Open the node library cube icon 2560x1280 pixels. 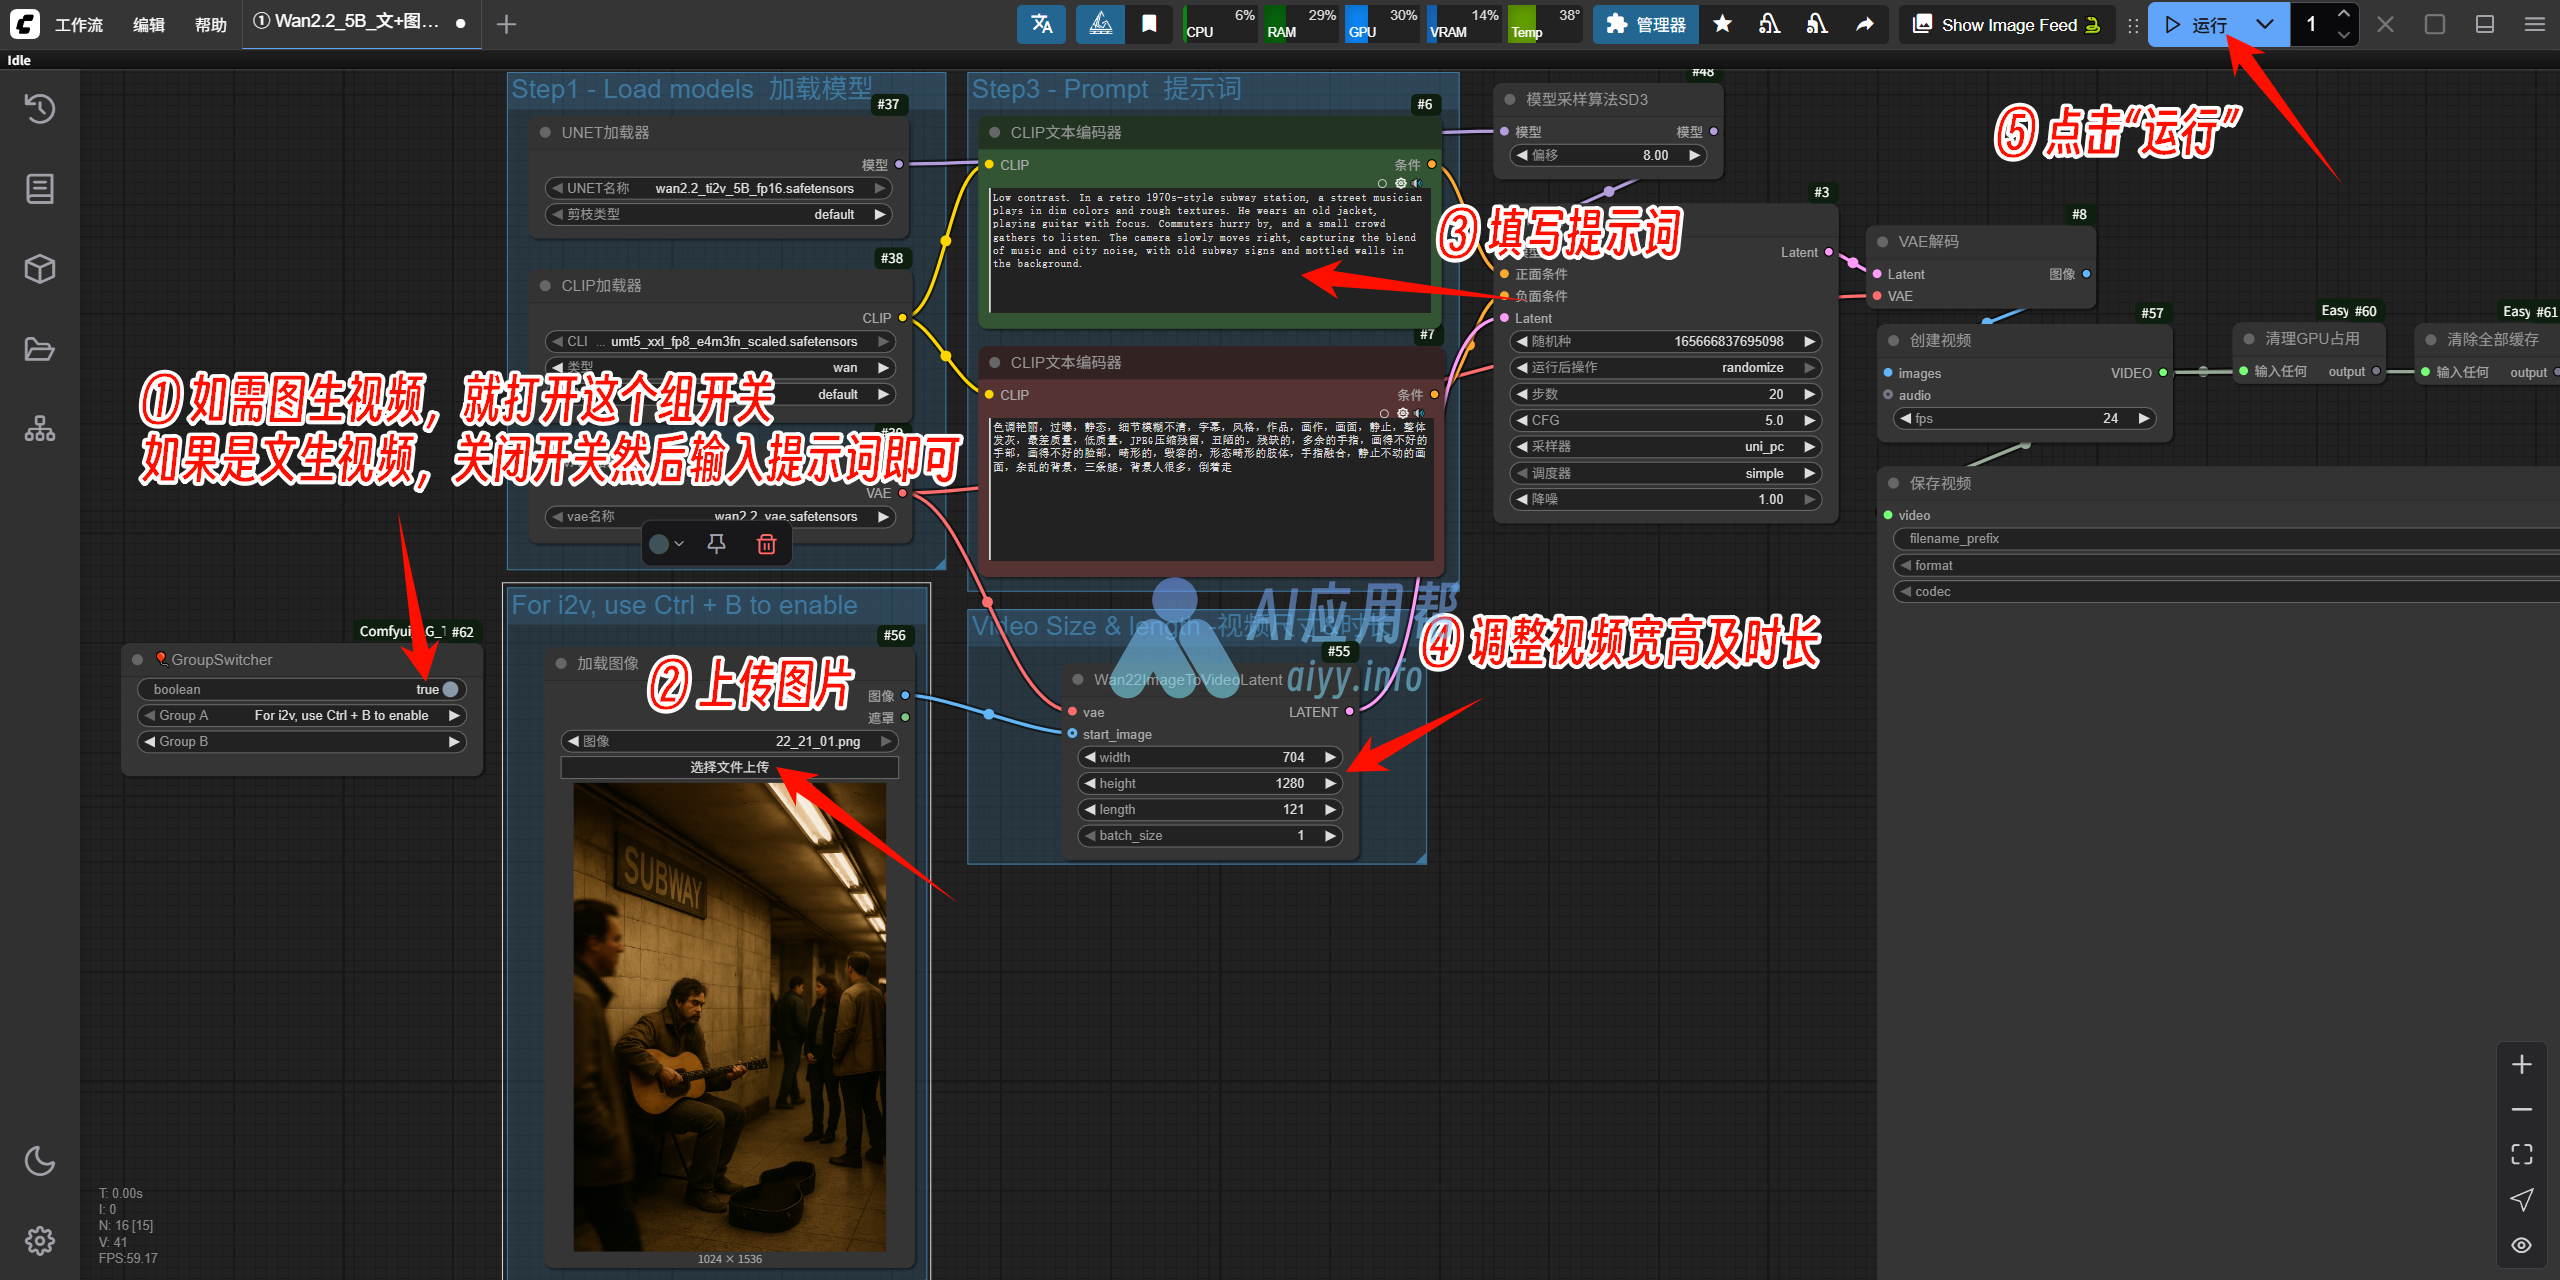pos(40,268)
